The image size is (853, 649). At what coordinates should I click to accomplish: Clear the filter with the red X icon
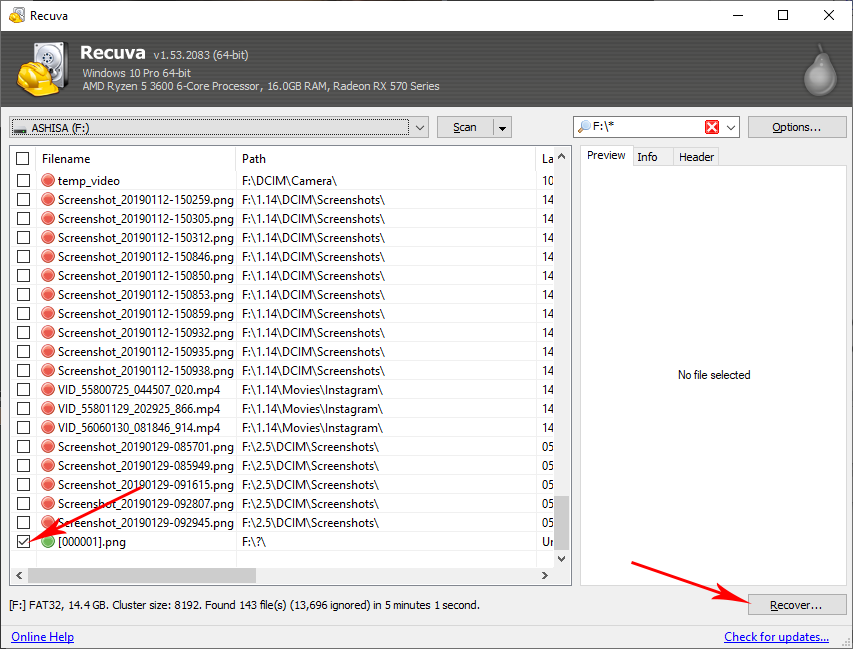[712, 127]
